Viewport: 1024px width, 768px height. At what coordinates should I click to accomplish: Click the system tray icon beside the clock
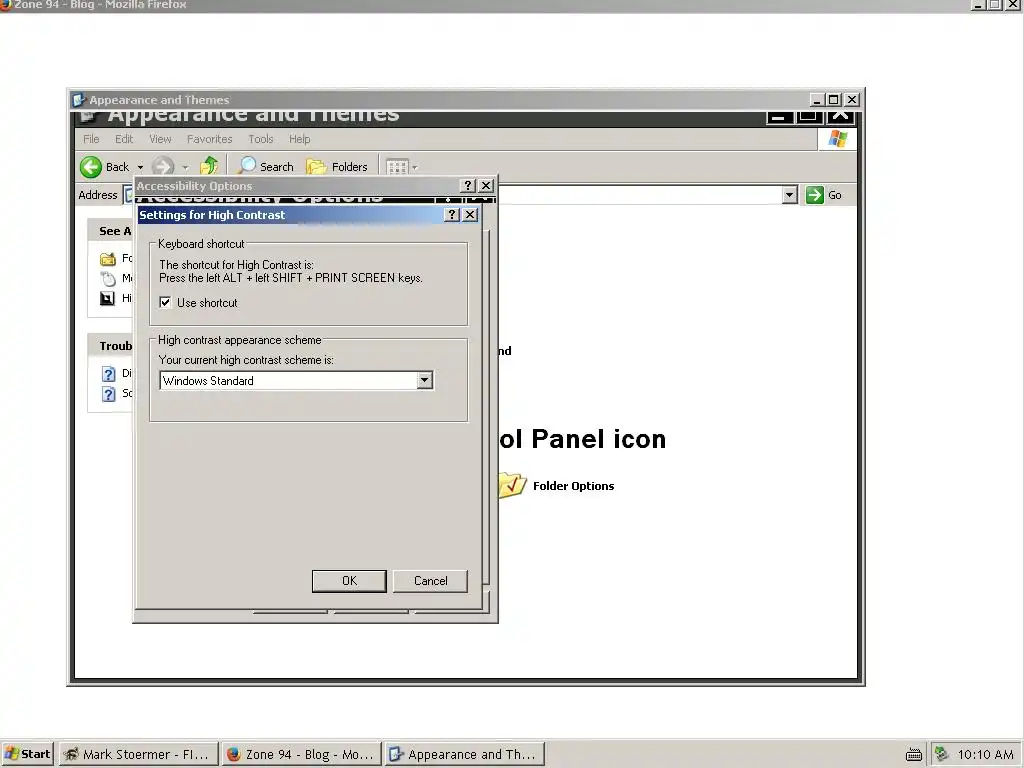[x=941, y=754]
